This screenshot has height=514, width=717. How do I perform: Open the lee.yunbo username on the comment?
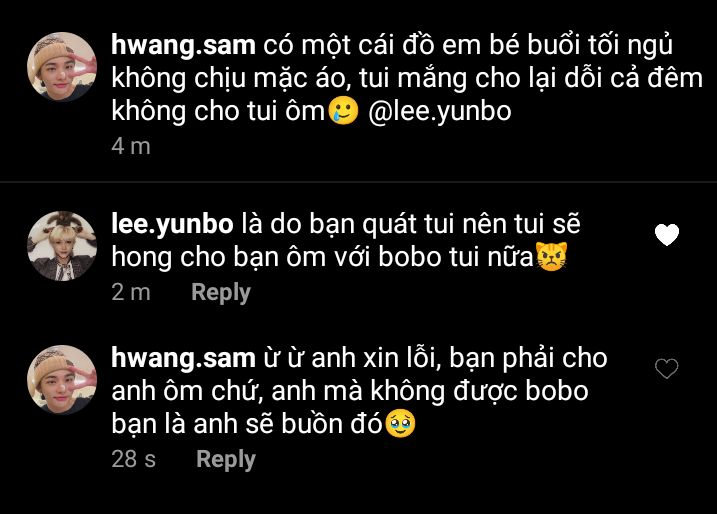[172, 225]
